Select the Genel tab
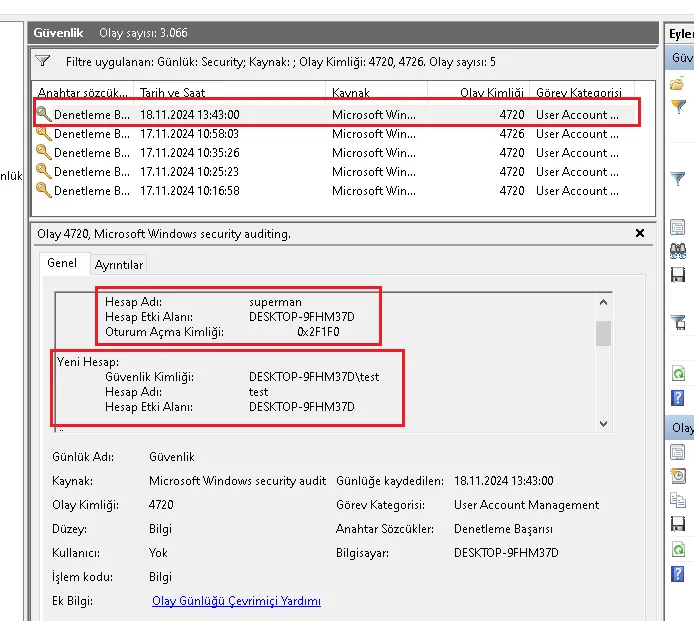The width and height of the screenshot is (694, 621). (x=62, y=263)
